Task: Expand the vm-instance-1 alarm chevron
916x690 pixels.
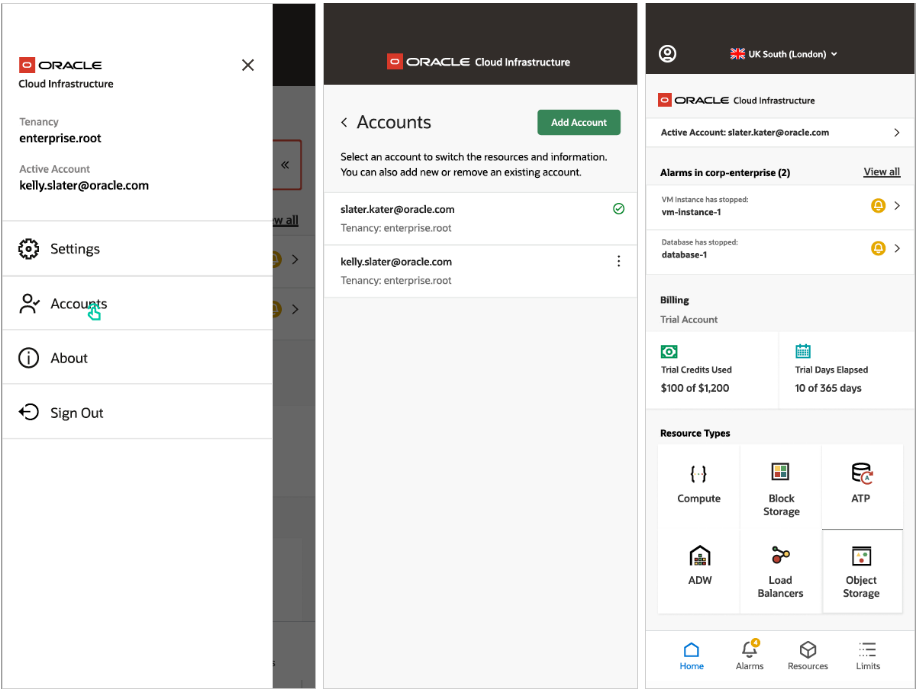Action: click(899, 206)
